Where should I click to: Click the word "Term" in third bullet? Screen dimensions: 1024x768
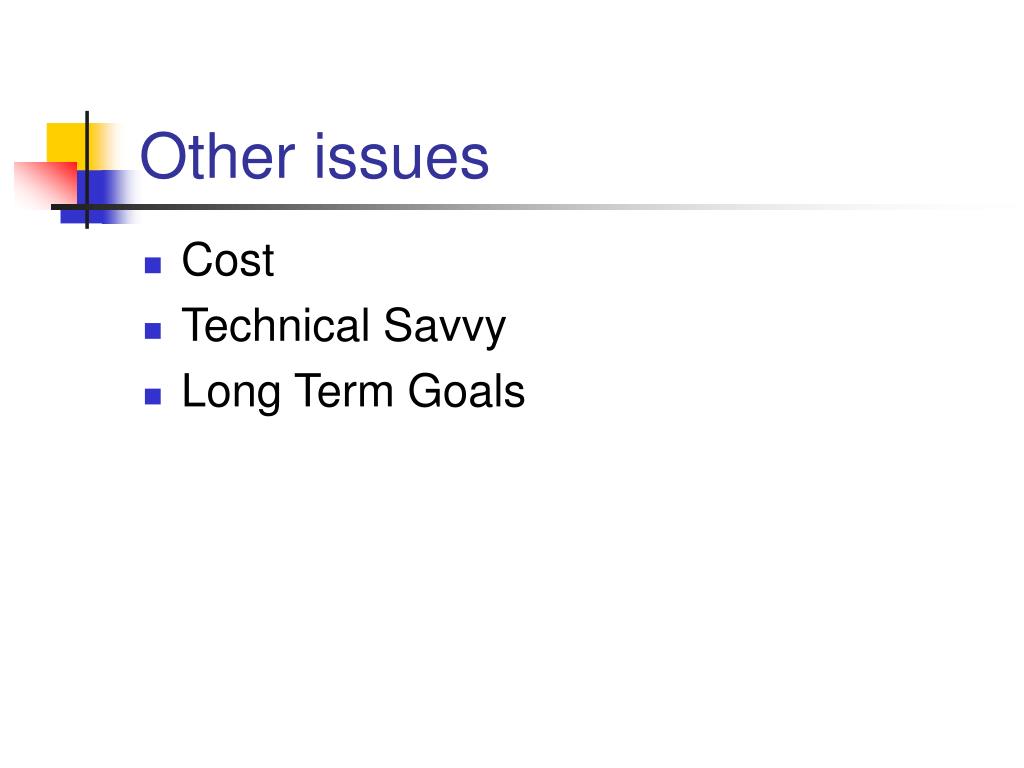[x=344, y=390]
